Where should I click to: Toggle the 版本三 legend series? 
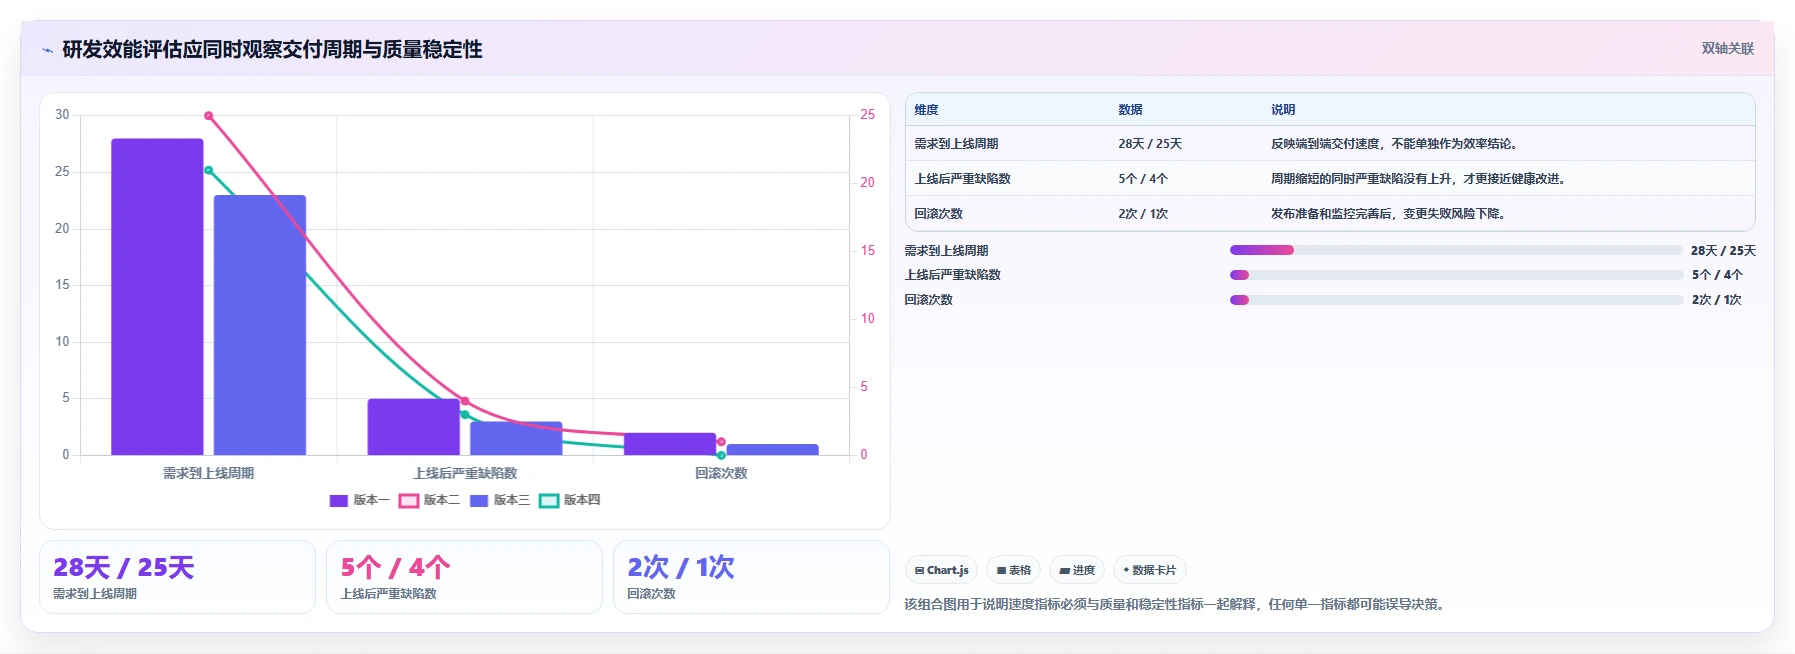coord(499,500)
